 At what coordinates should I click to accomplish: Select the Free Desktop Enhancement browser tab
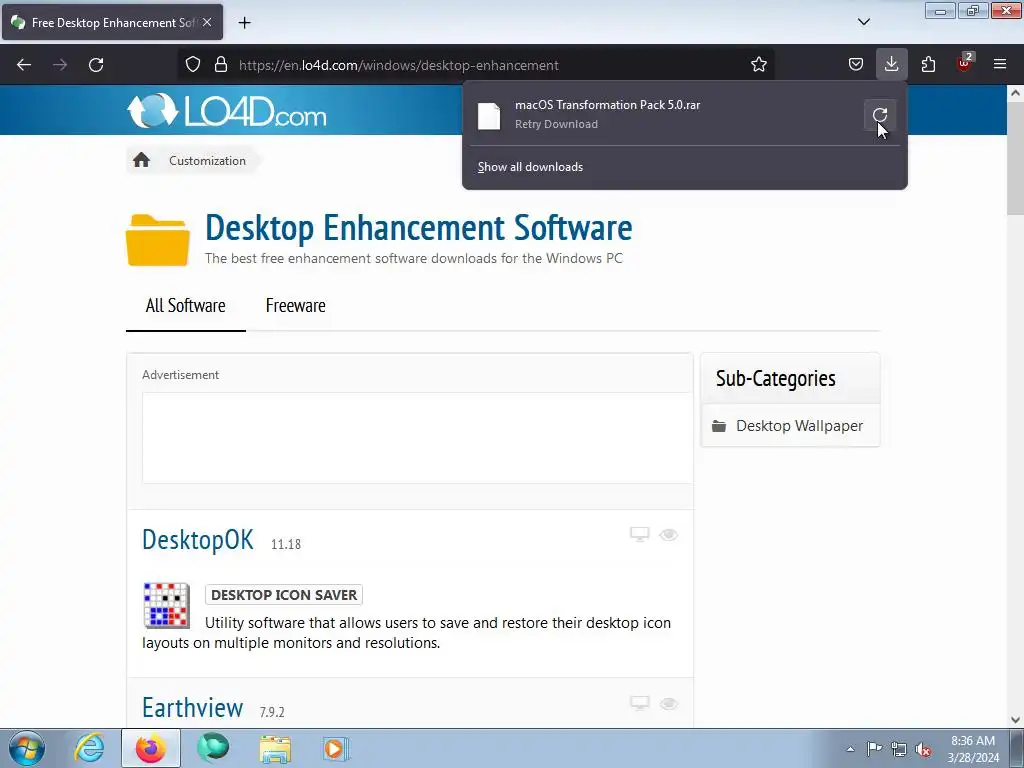(x=112, y=22)
